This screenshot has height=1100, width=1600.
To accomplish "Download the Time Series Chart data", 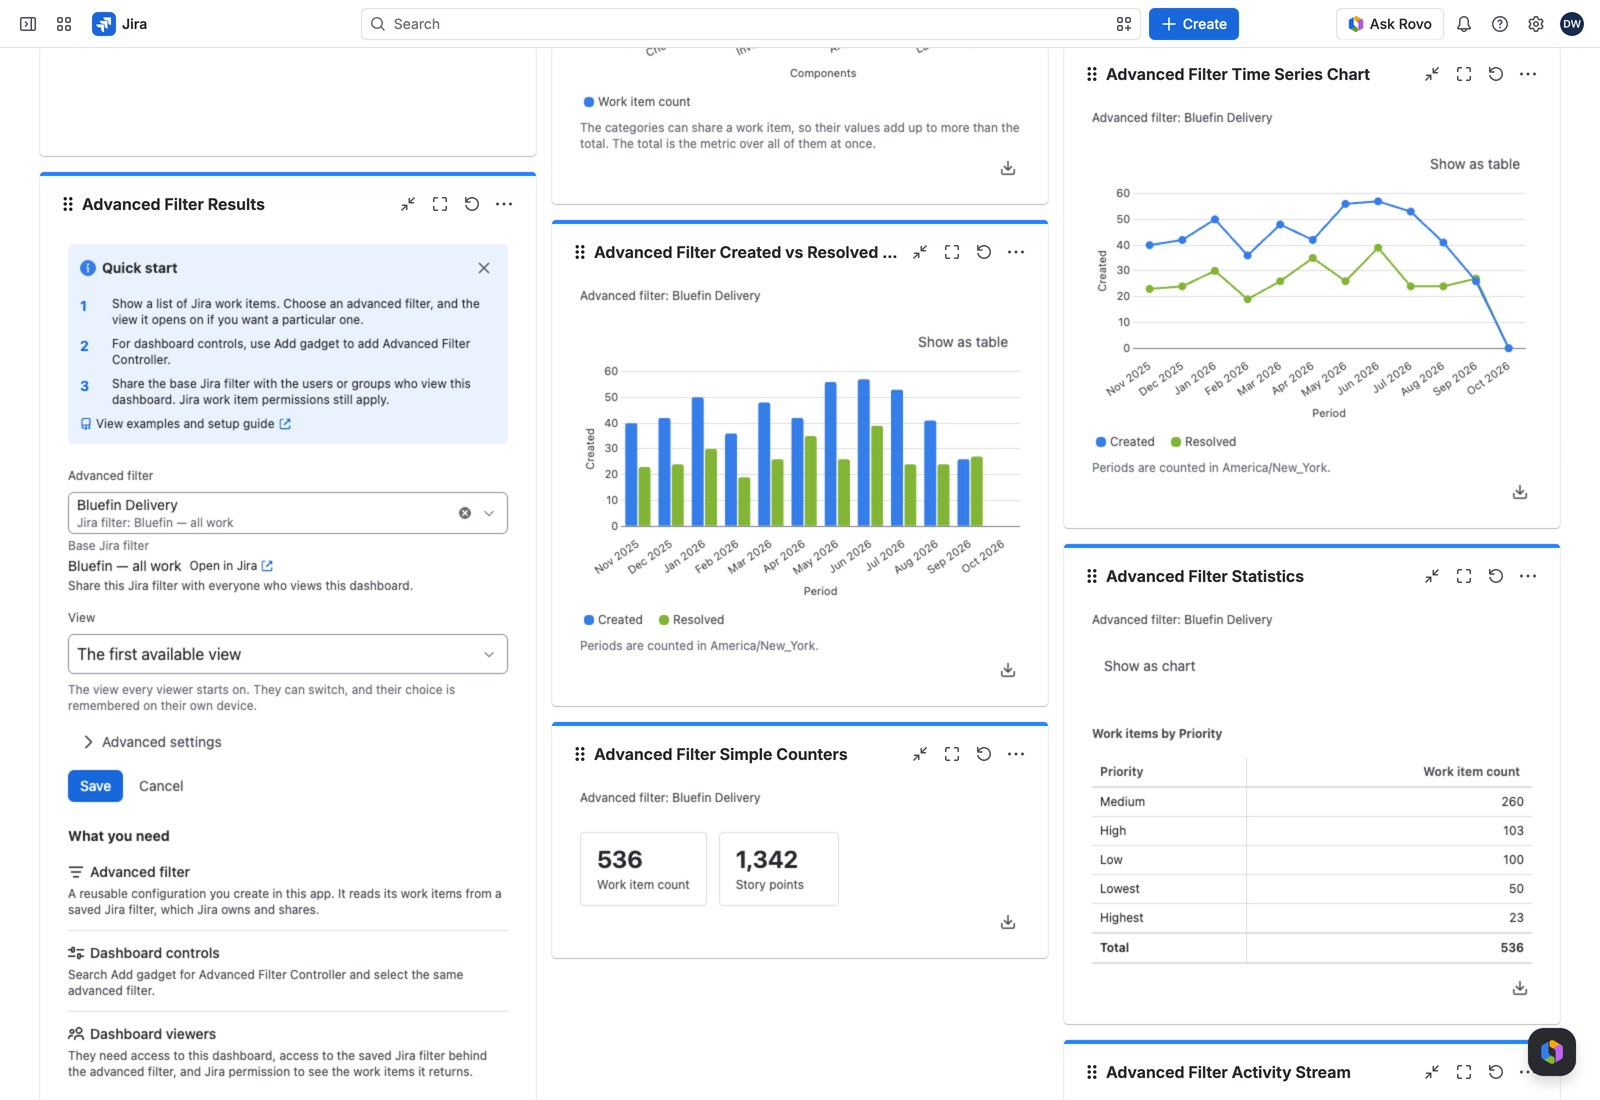I will (1520, 492).
